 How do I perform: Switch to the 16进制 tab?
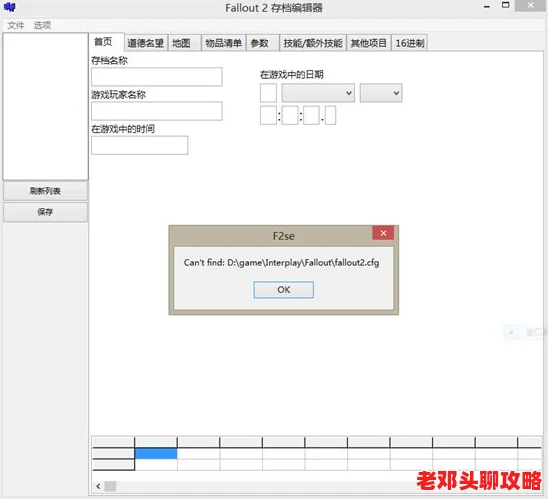click(410, 43)
